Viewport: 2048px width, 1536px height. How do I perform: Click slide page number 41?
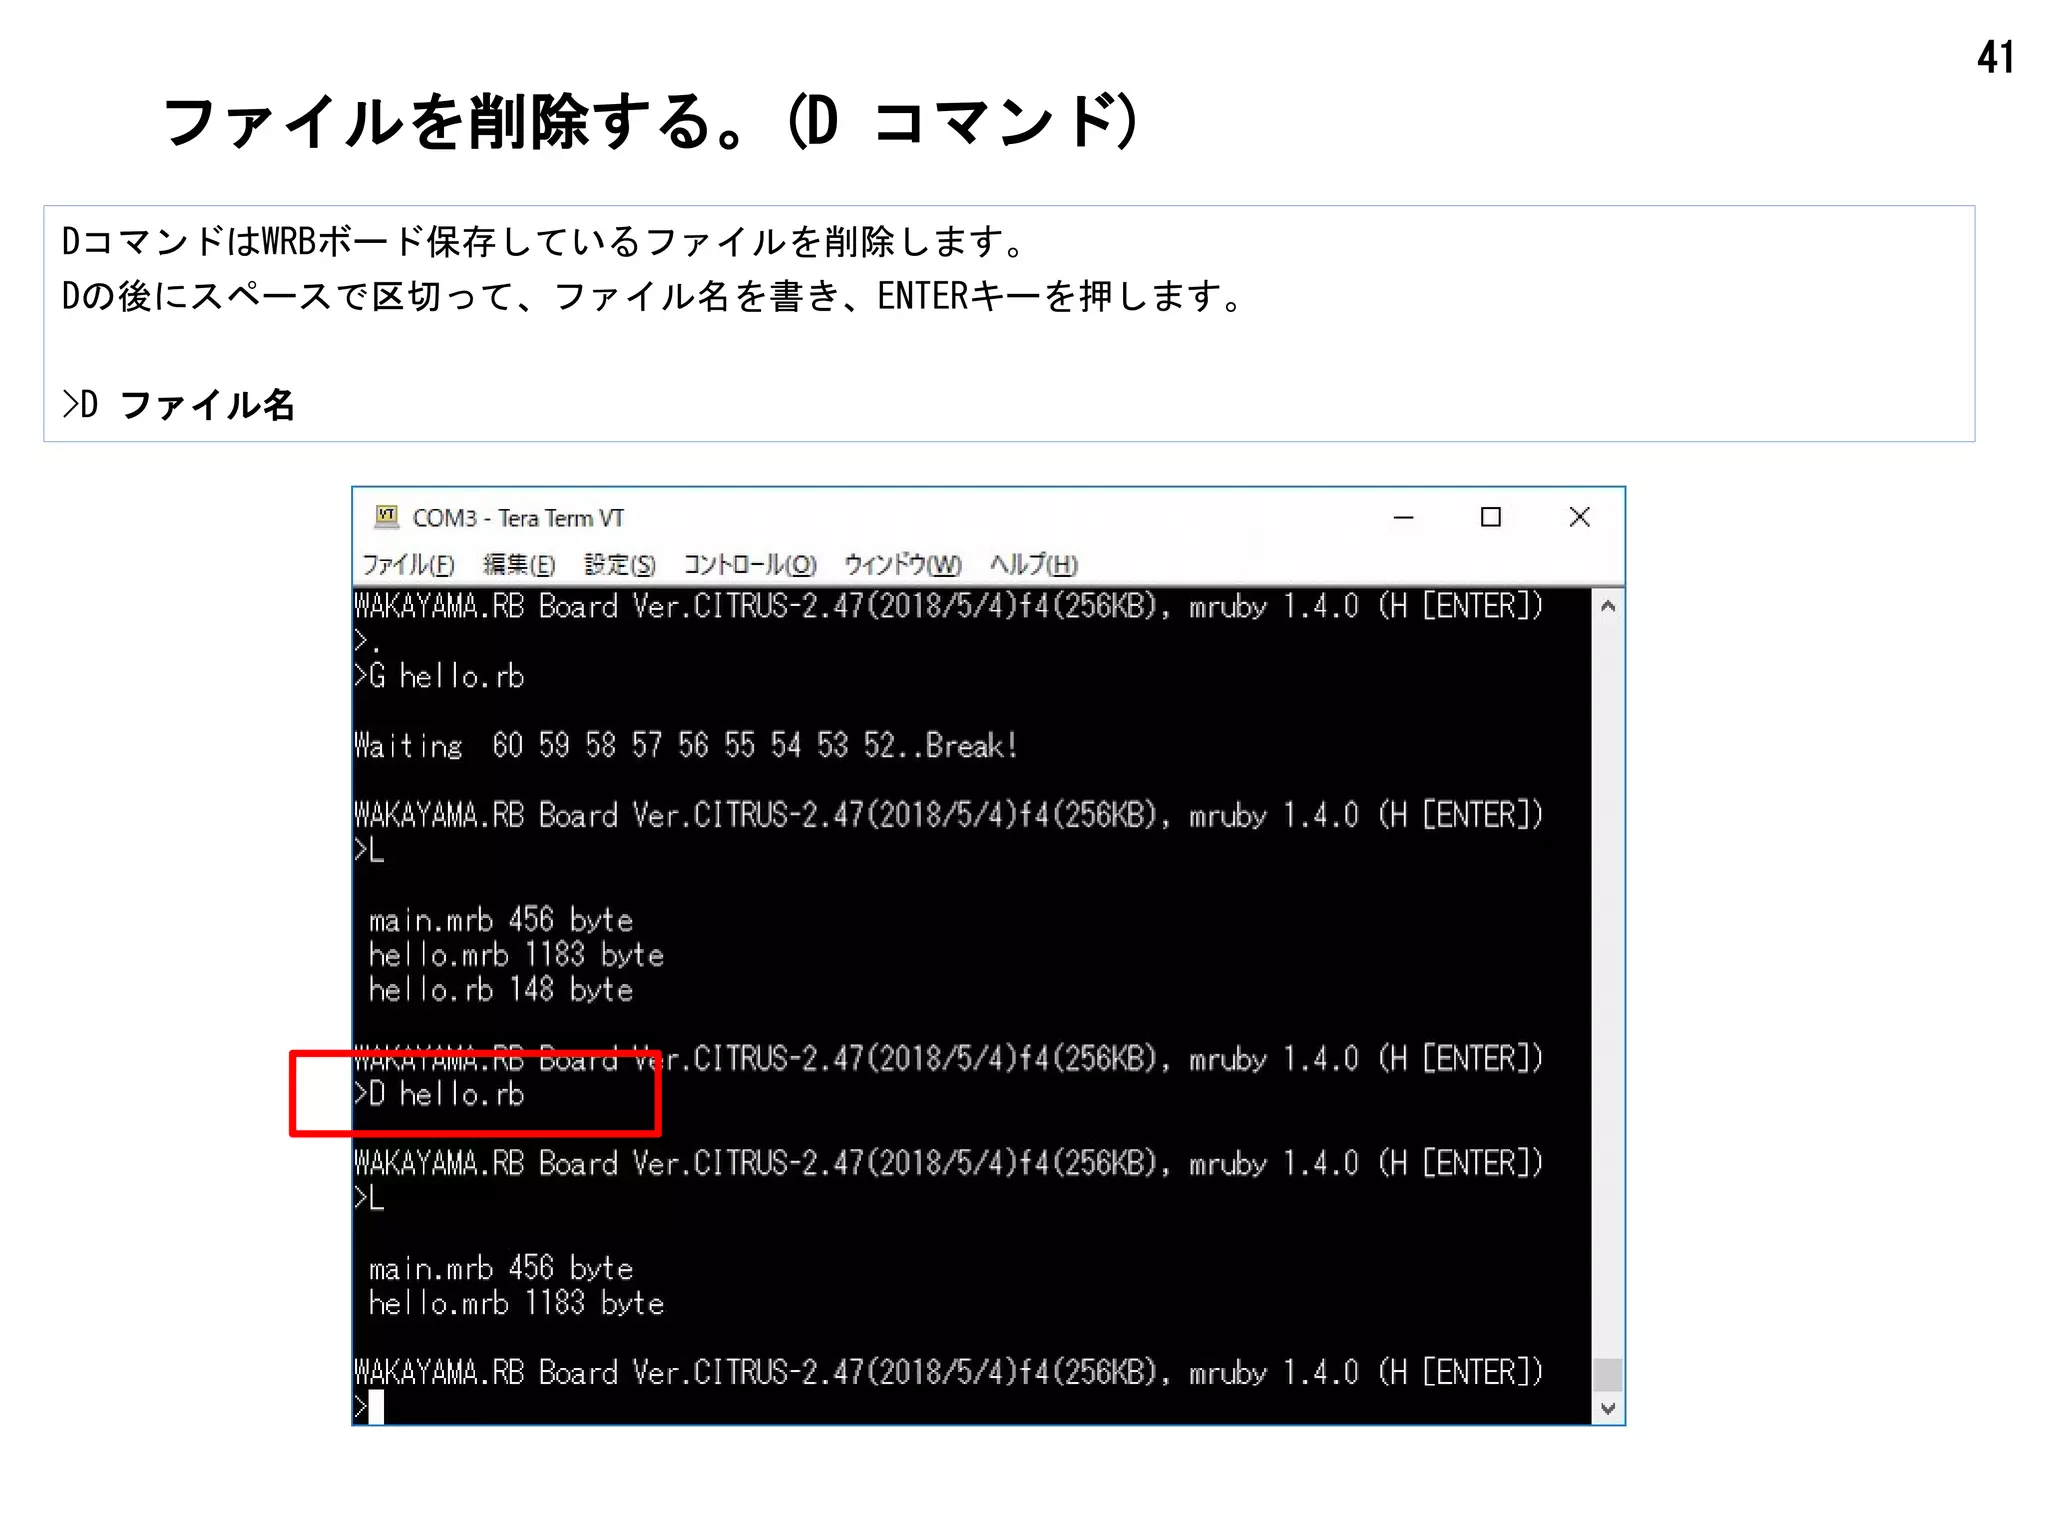1995,57
